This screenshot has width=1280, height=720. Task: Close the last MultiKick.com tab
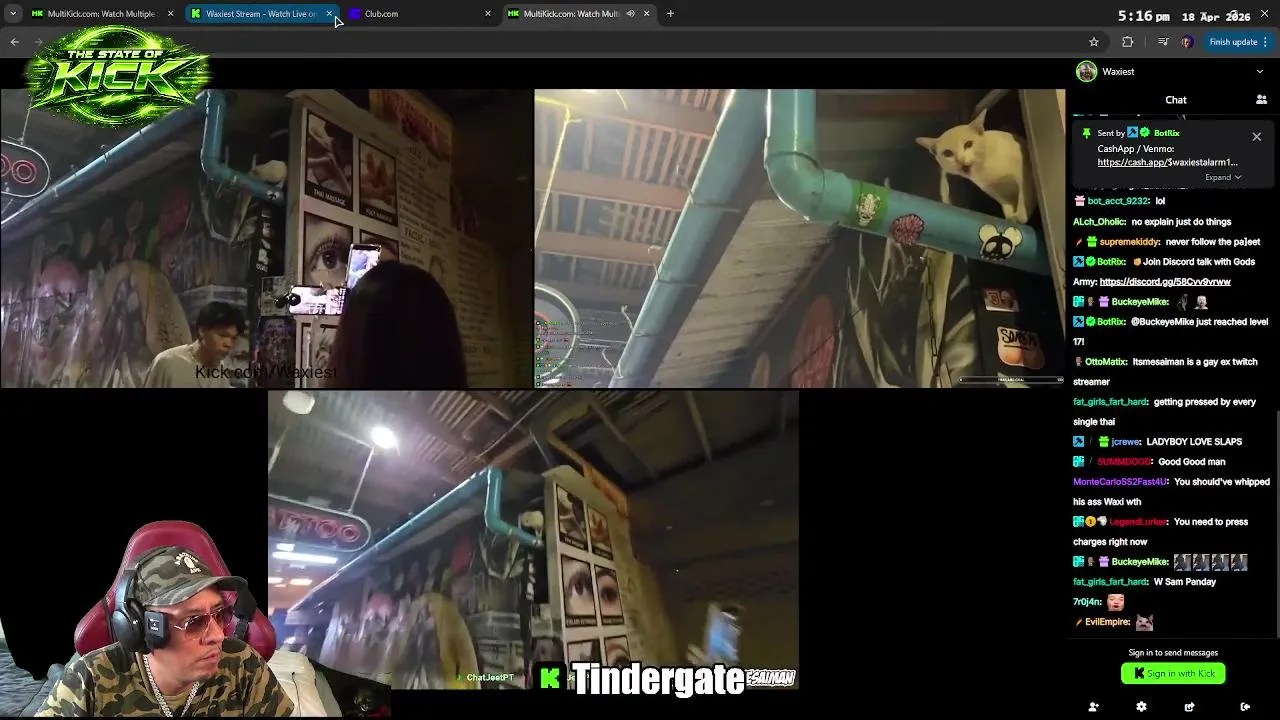646,14
